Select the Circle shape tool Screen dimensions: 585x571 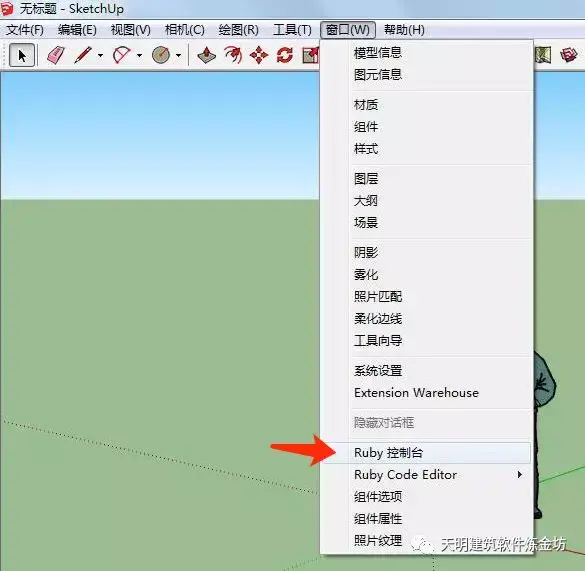[x=161, y=55]
